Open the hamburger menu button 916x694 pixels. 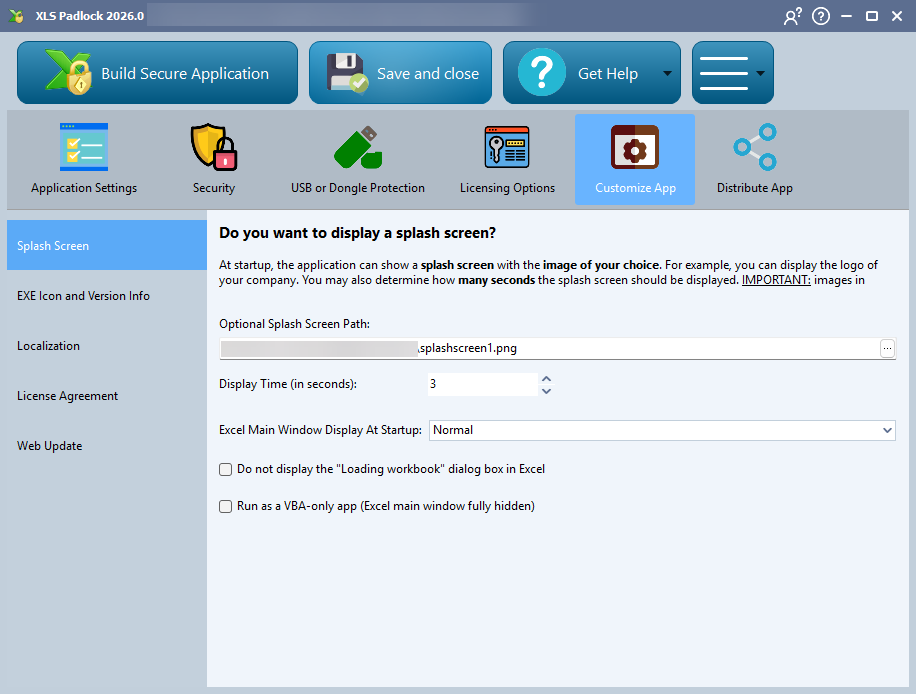click(x=733, y=73)
